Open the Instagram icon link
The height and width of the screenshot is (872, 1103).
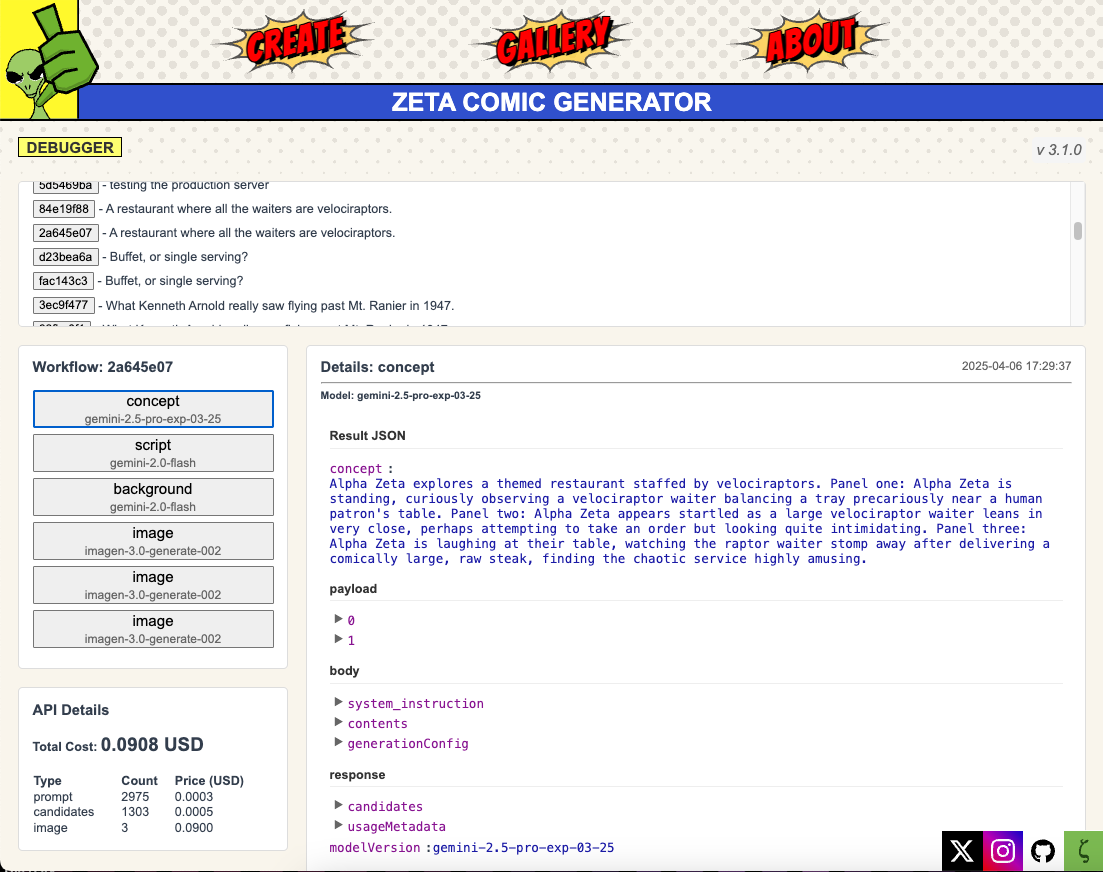[1002, 851]
